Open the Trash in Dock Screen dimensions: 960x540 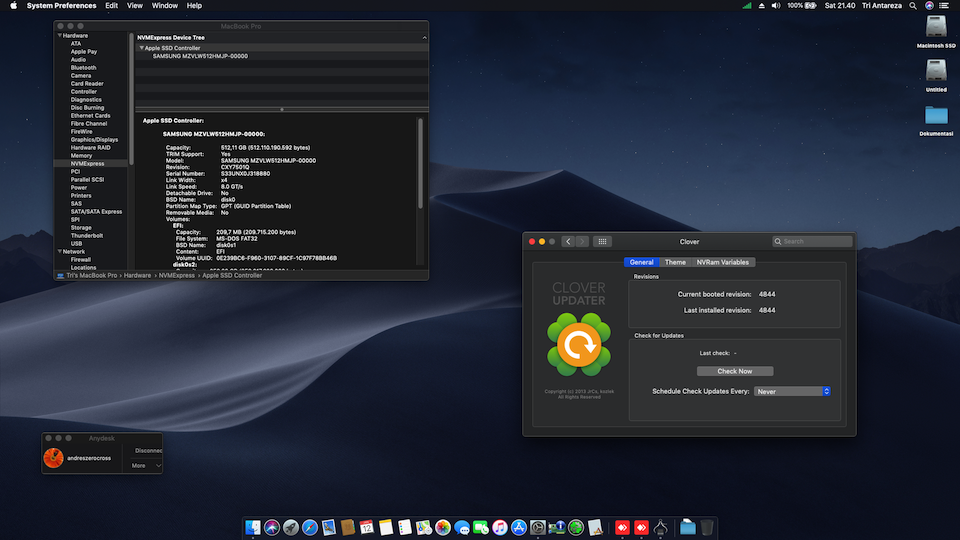(x=707, y=527)
